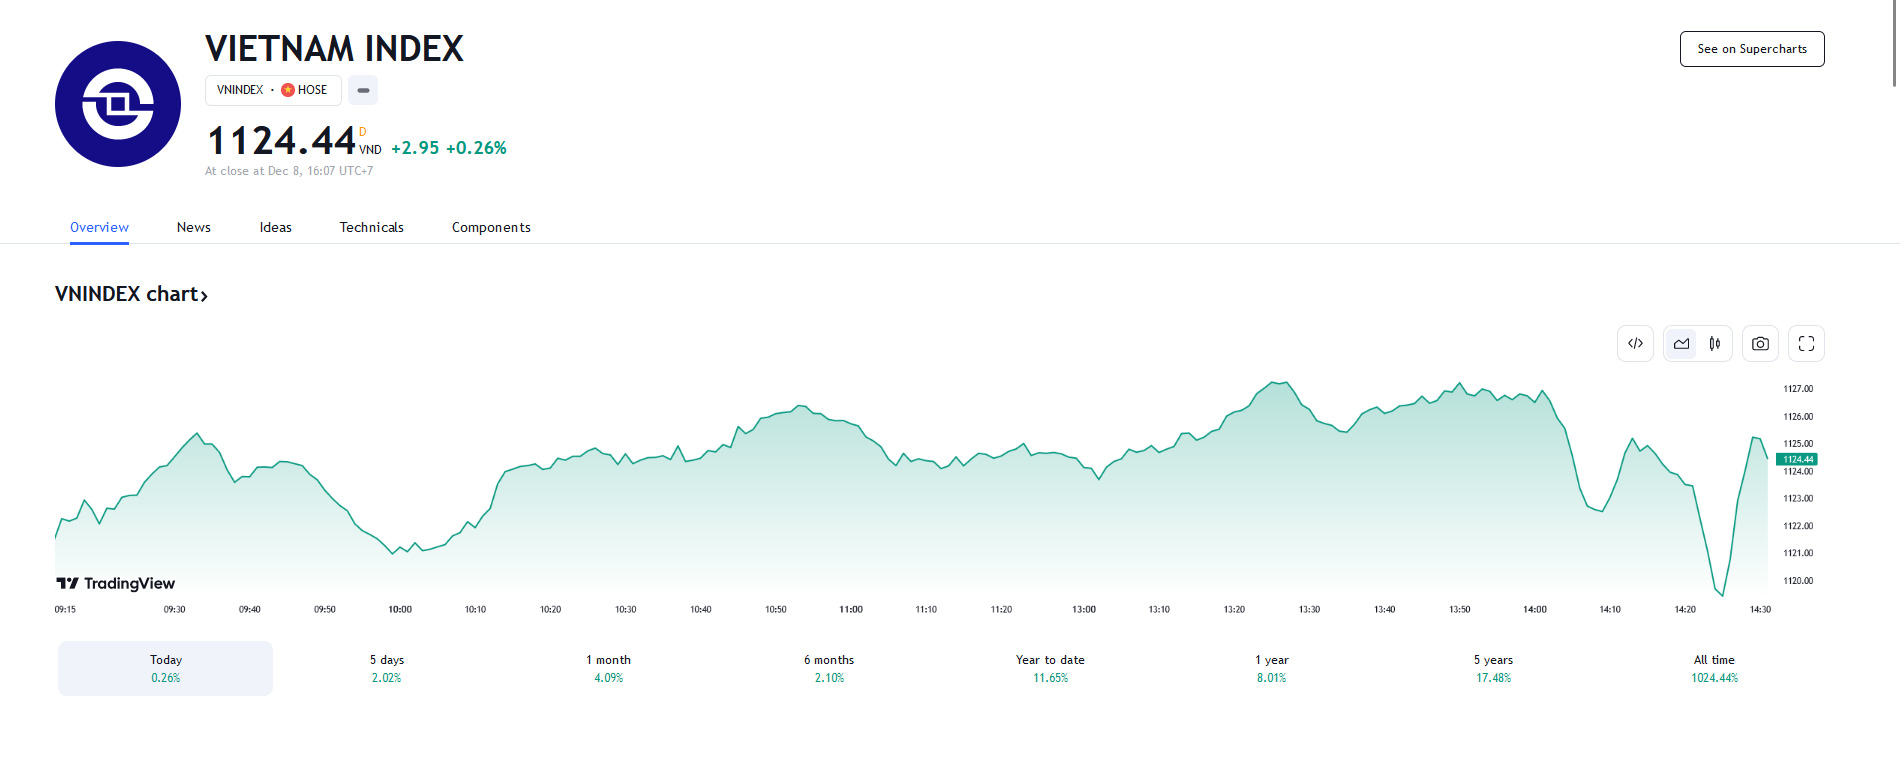This screenshot has height=762, width=1900.
Task: Click the embed code icon above chart
Action: [1635, 343]
